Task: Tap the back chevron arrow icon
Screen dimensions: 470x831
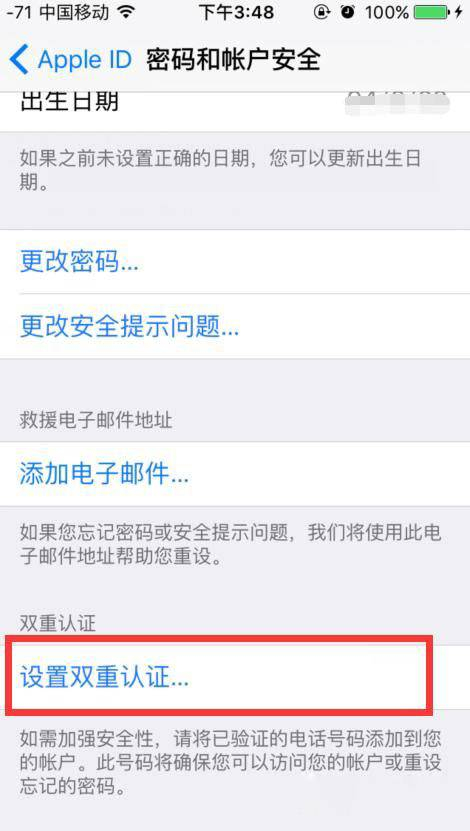Action: [19, 60]
